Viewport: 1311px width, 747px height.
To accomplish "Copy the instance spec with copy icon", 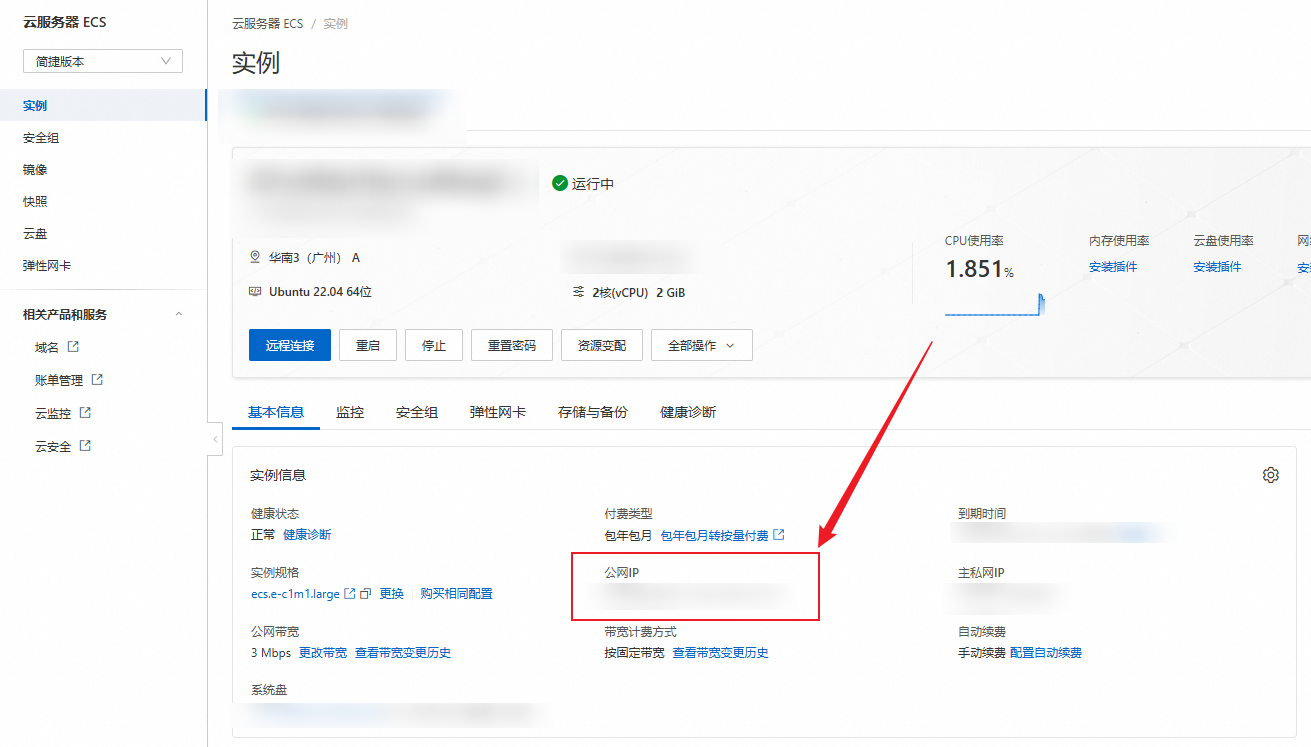I will [x=366, y=593].
